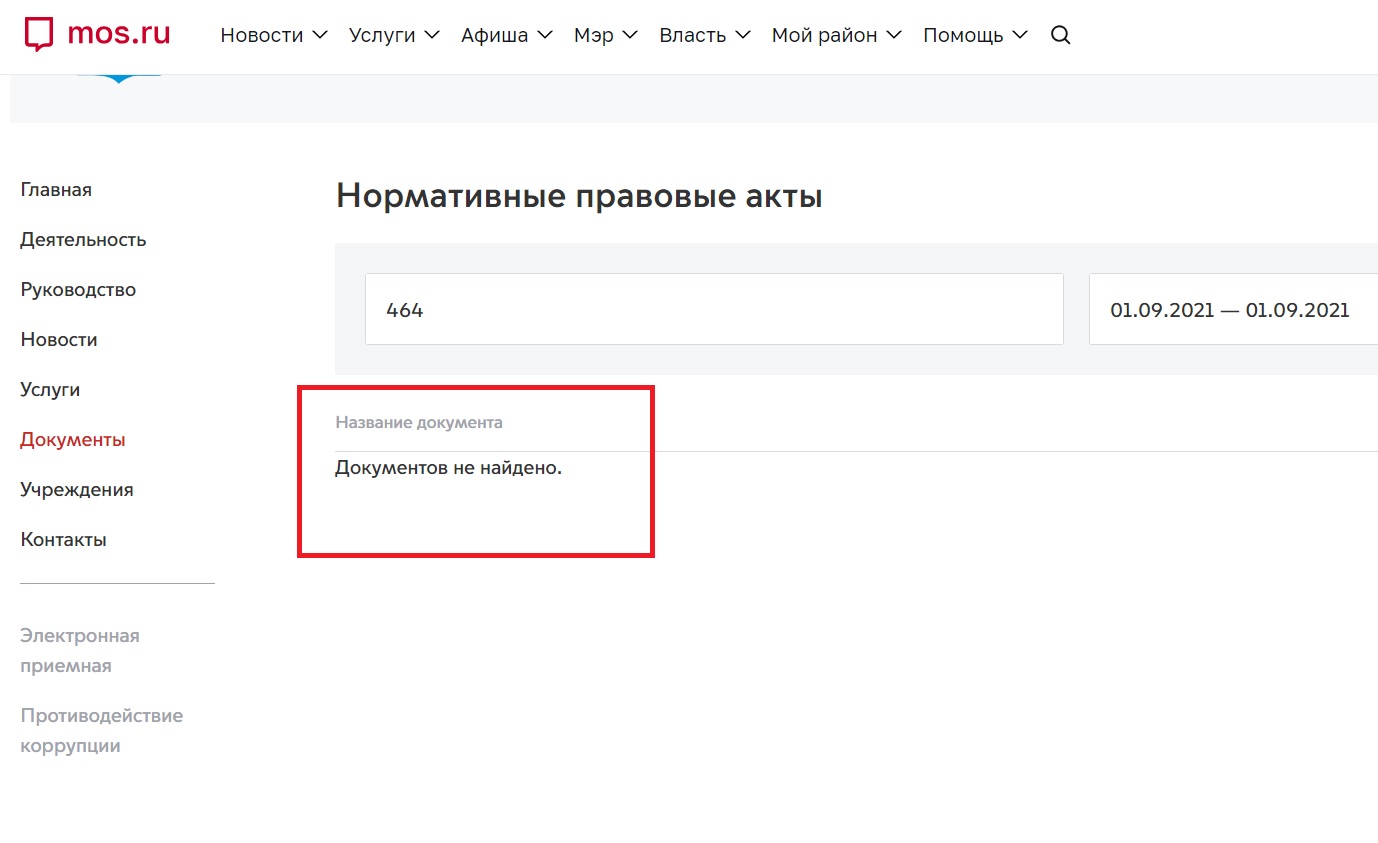The width and height of the screenshot is (1378, 843).
Task: Click the search field containing 464
Action: click(x=713, y=310)
